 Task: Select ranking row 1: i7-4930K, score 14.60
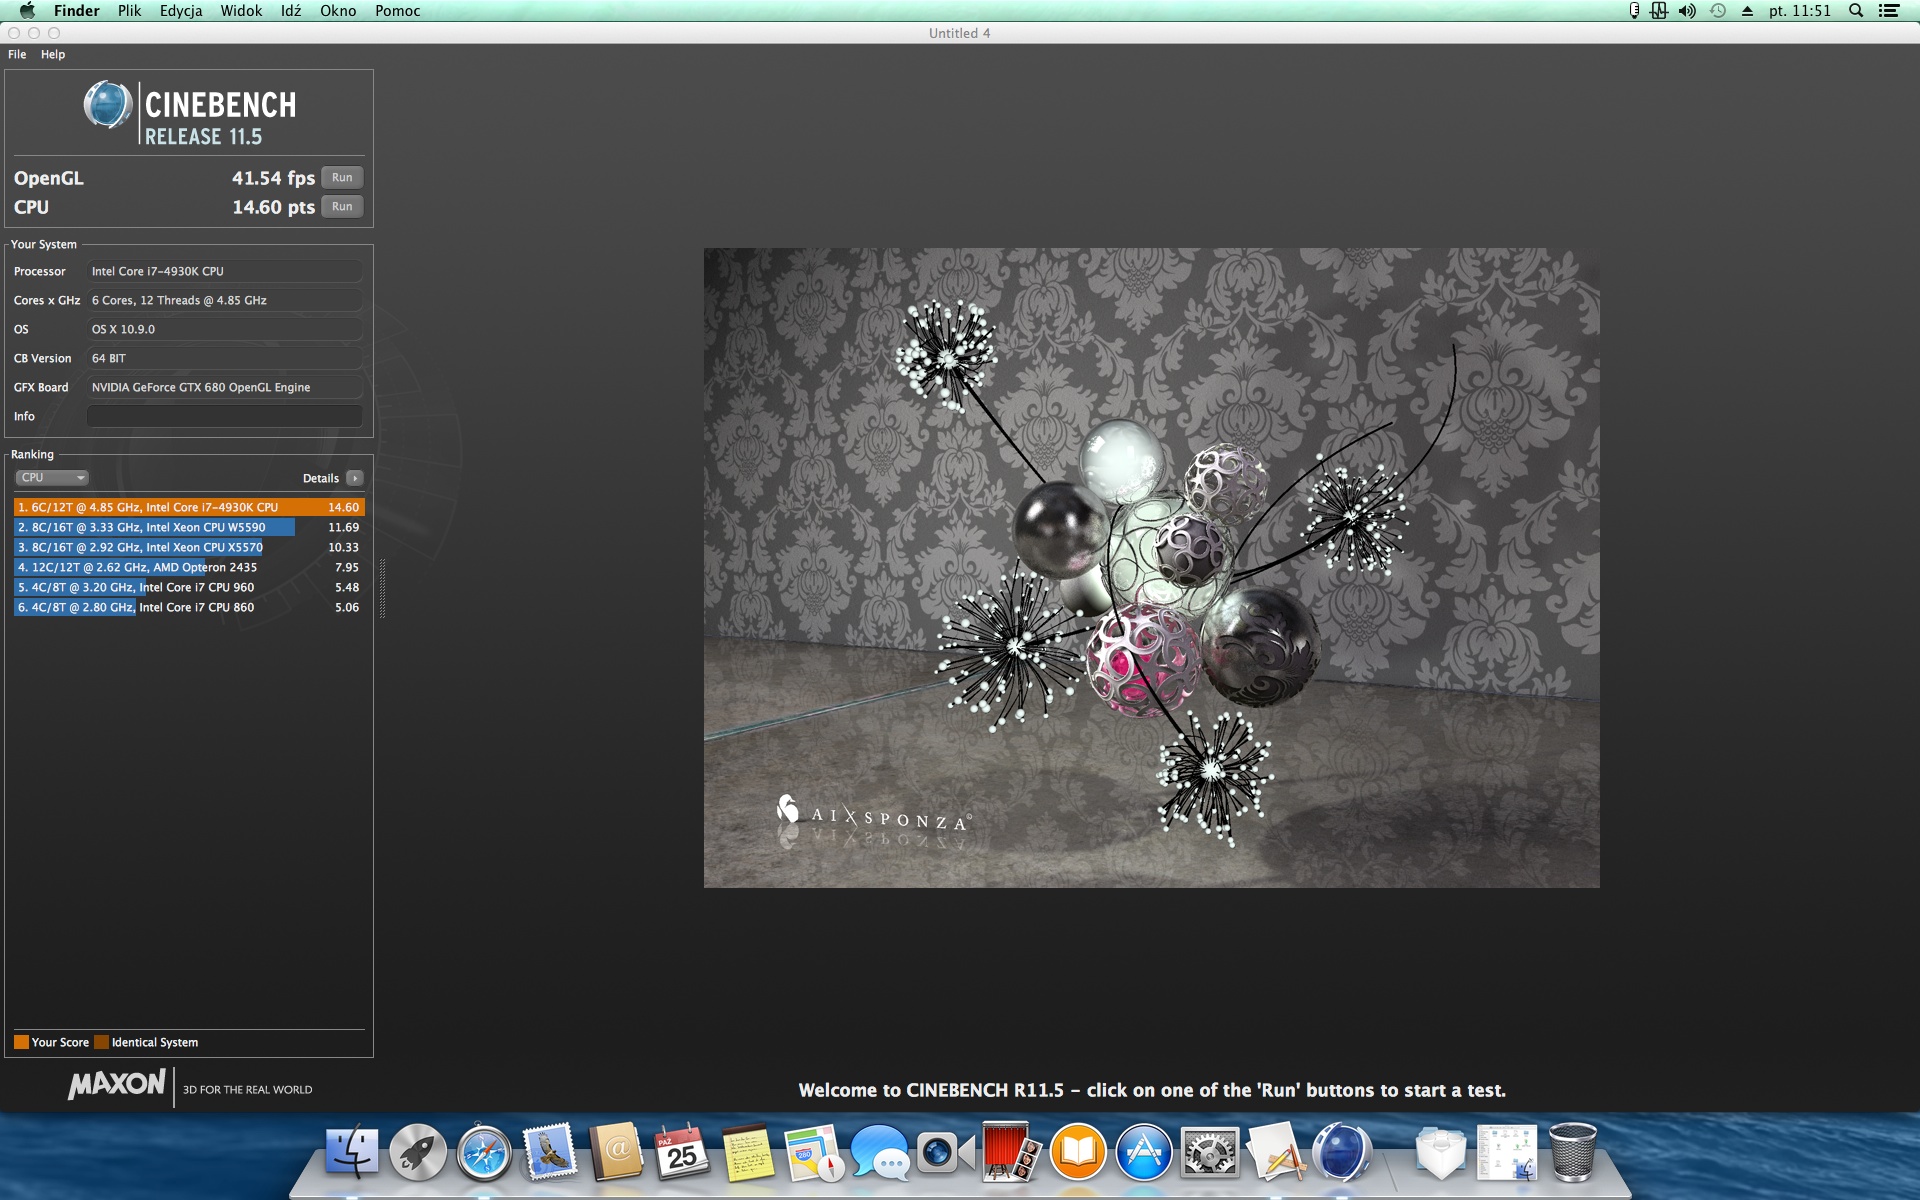[189, 507]
